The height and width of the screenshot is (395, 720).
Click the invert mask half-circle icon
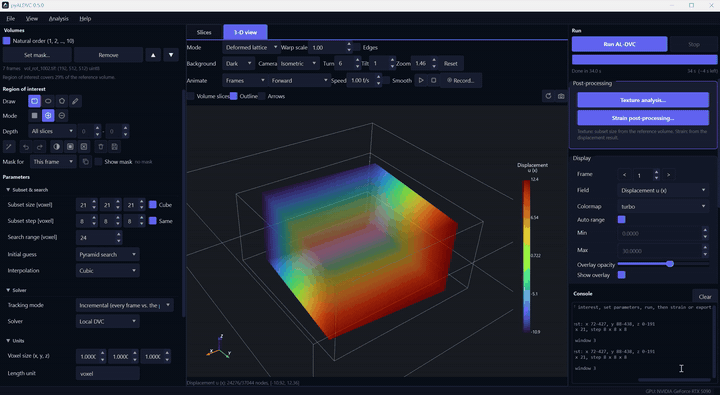pos(56,147)
